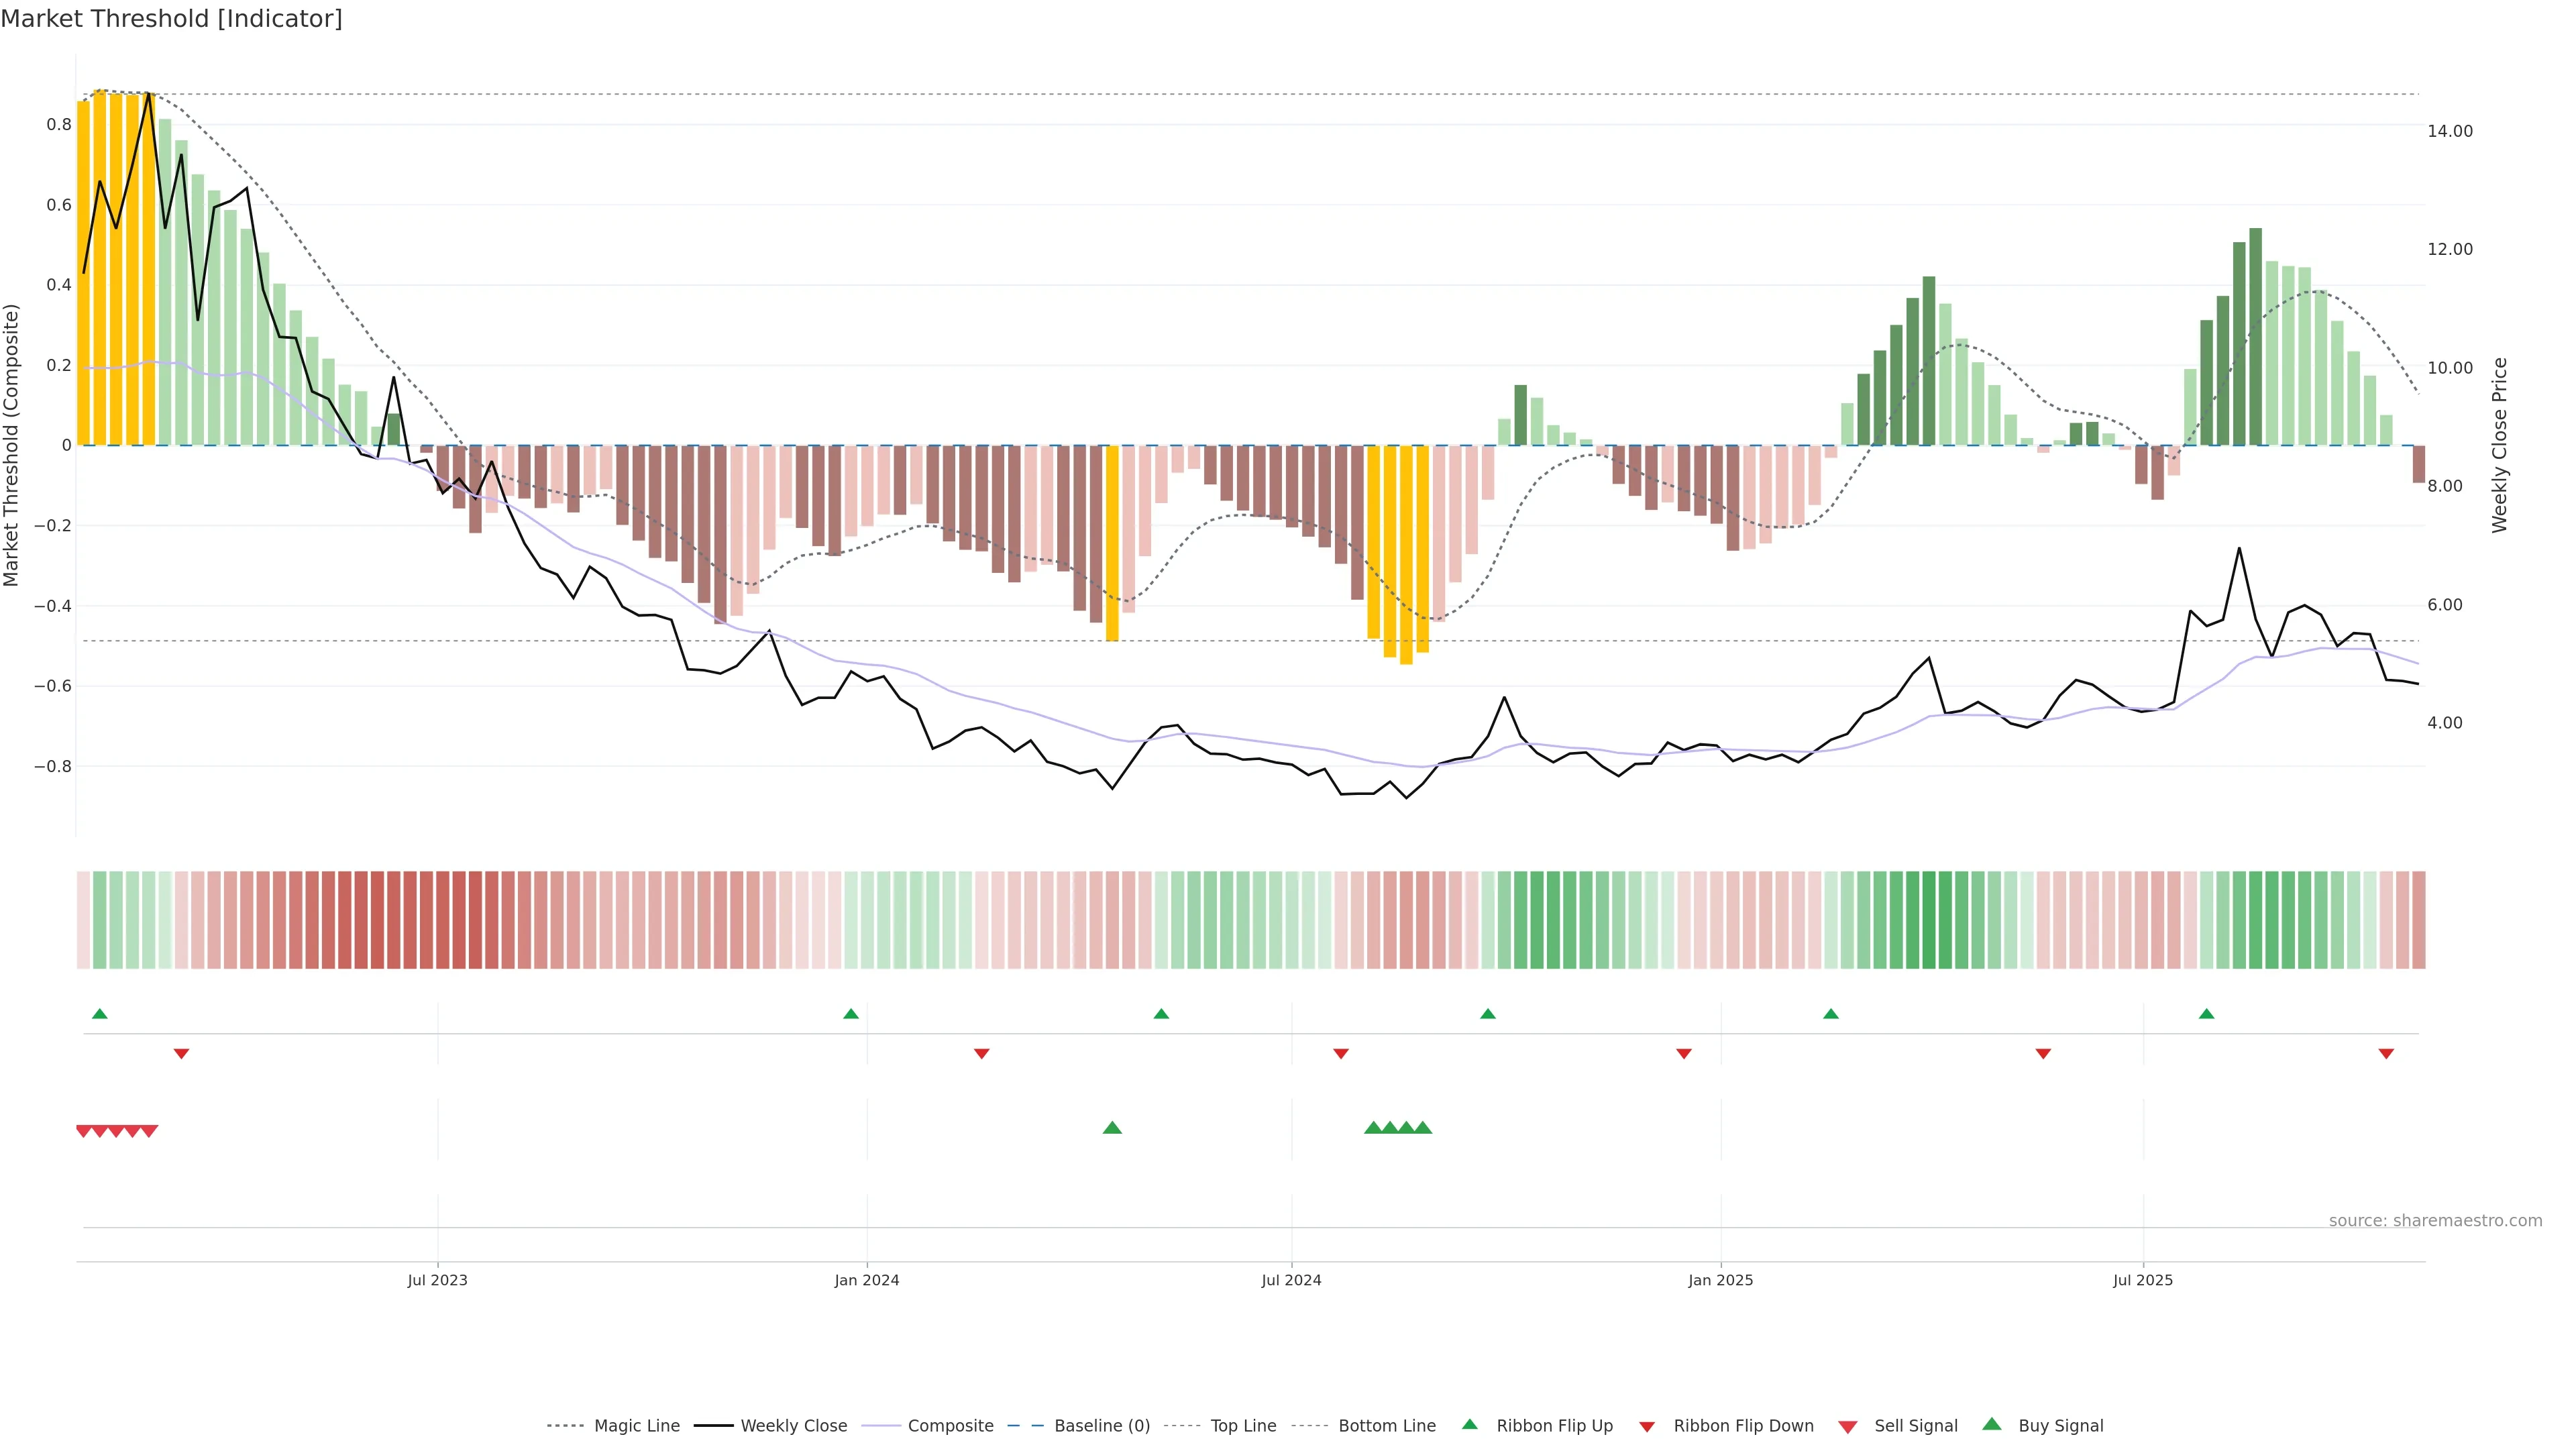Click the lone buy signal triangle before Jul 2024
2576x1449 pixels.
[1112, 1128]
